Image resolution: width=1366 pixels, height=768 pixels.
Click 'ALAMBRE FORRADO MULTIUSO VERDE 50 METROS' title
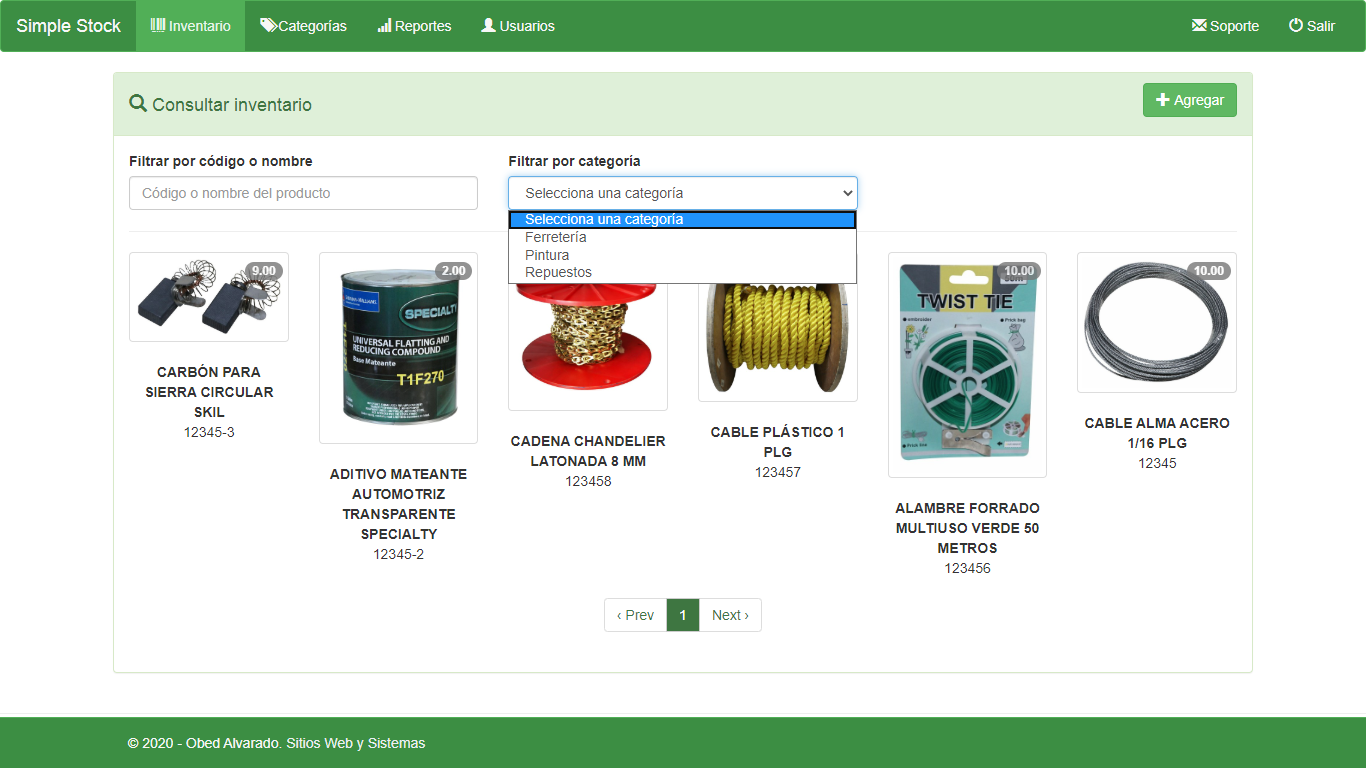coord(967,528)
